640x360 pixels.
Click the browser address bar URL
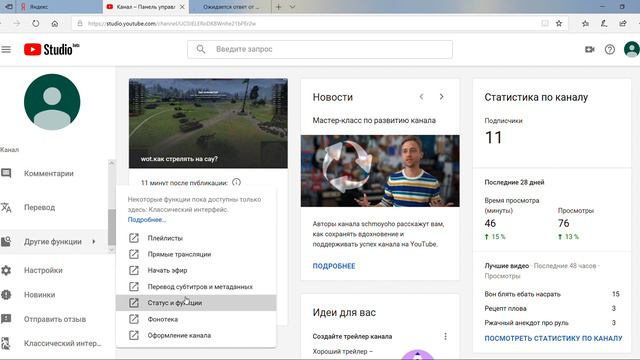point(171,24)
